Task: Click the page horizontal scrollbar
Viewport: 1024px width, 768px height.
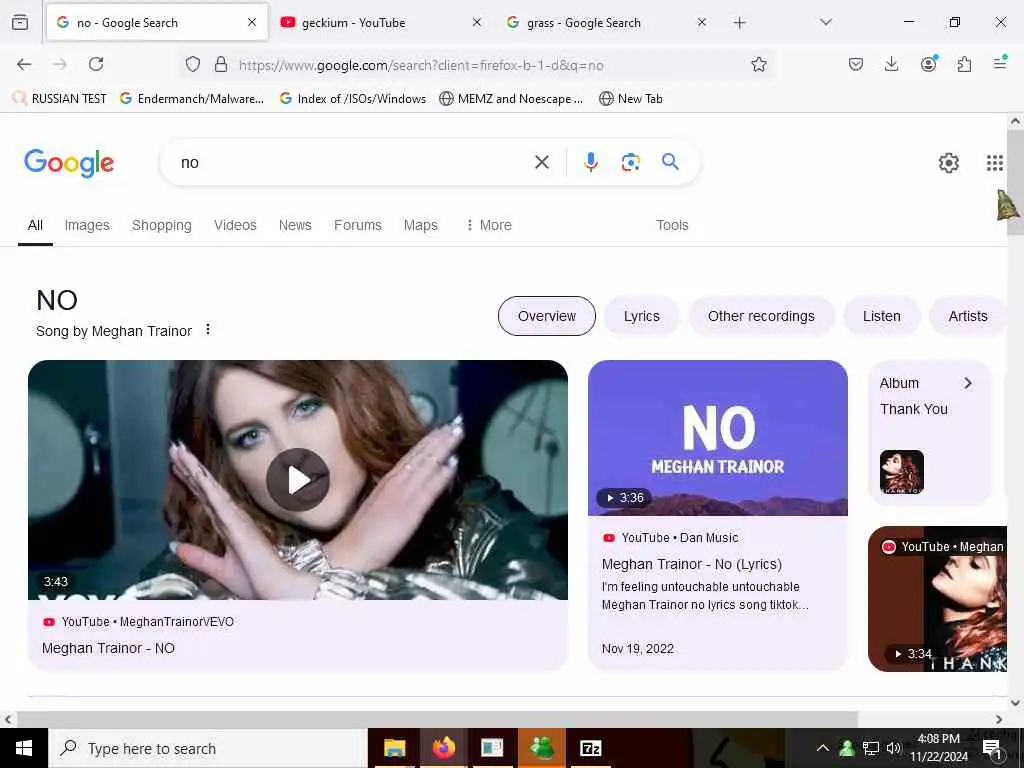Action: click(x=436, y=719)
